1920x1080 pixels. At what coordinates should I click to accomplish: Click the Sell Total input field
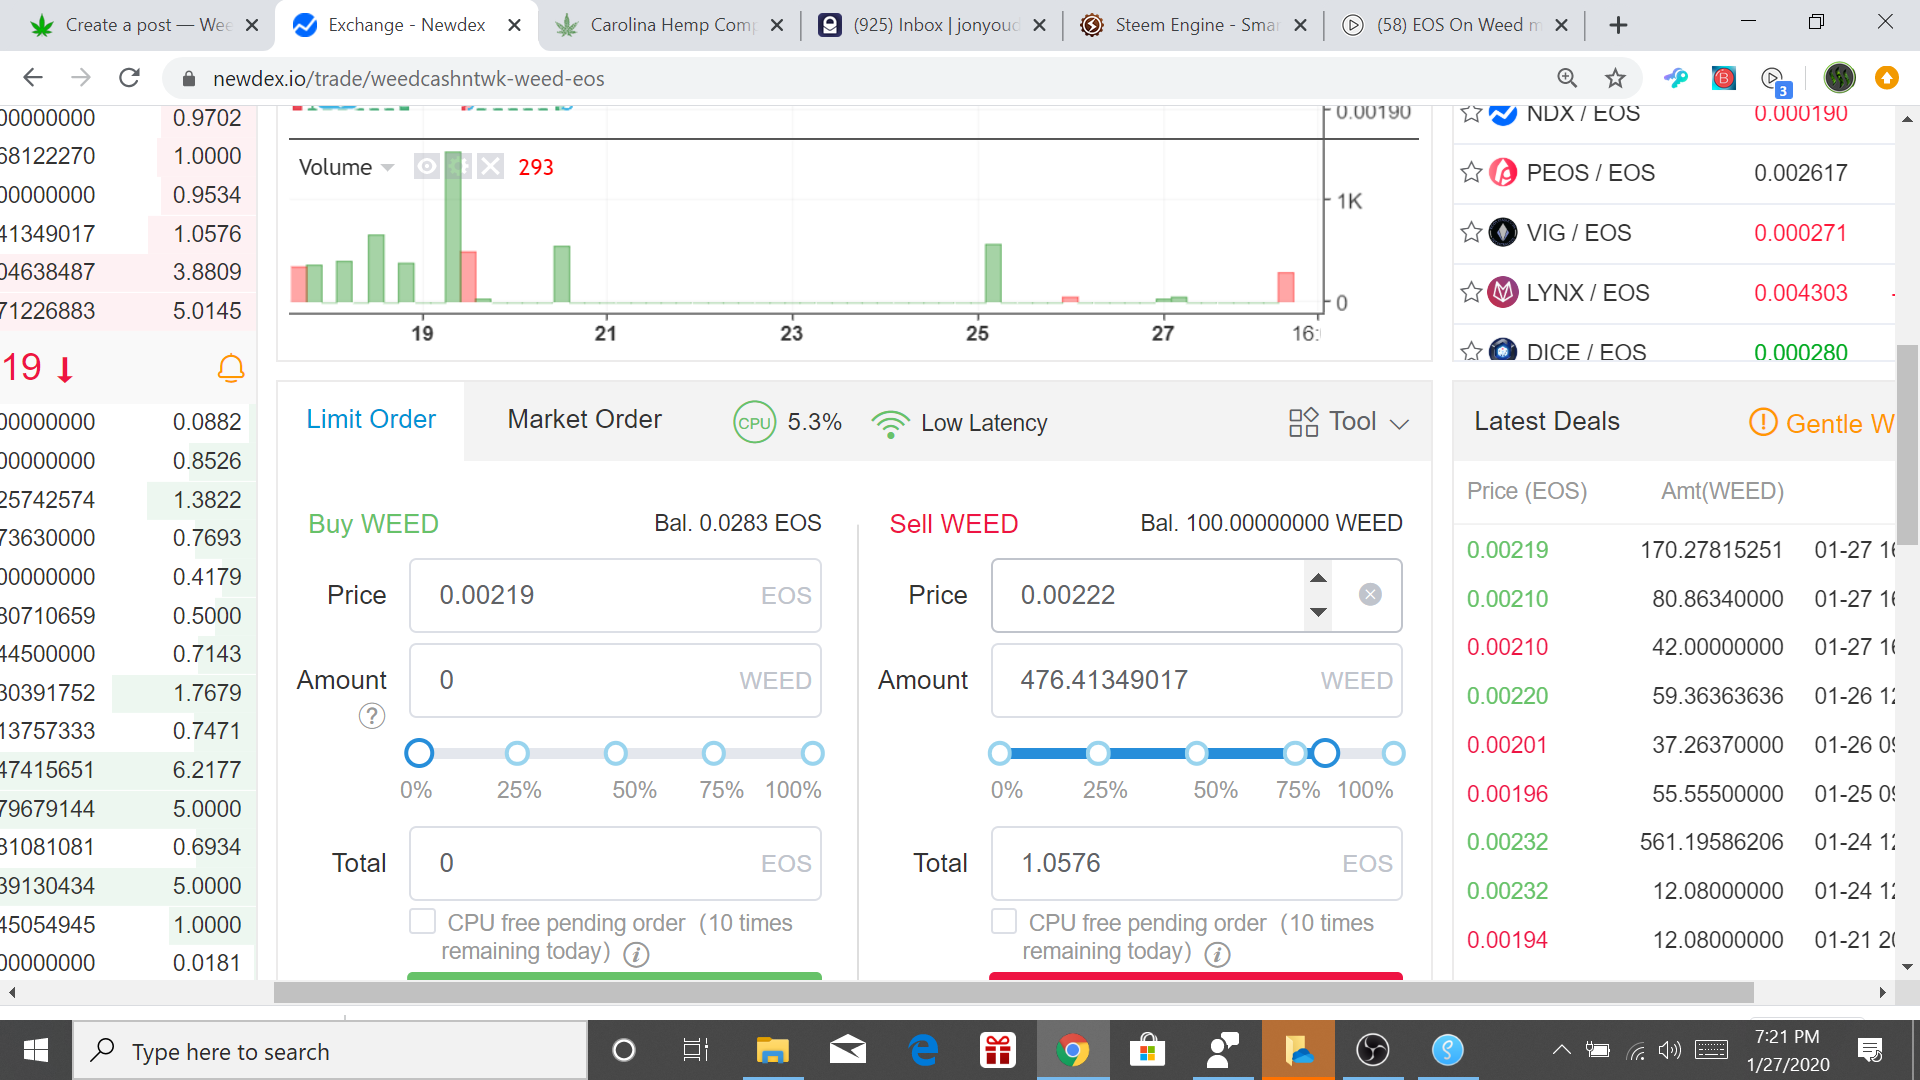1196,863
